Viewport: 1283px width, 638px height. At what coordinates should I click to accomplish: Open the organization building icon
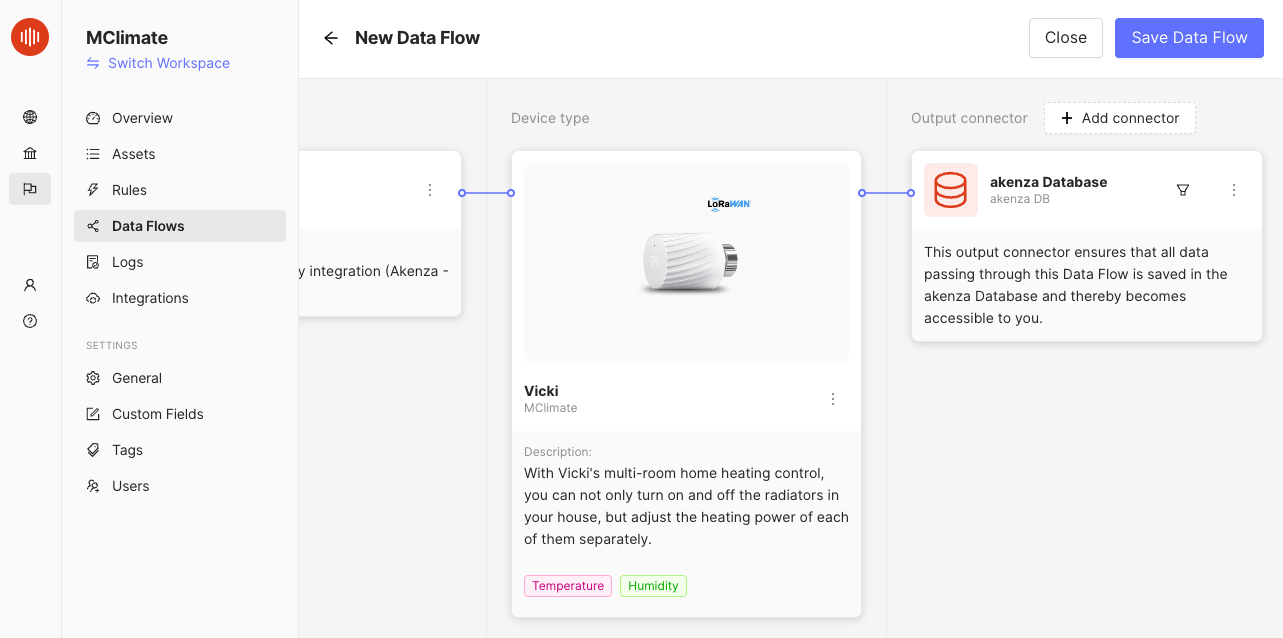(30, 153)
